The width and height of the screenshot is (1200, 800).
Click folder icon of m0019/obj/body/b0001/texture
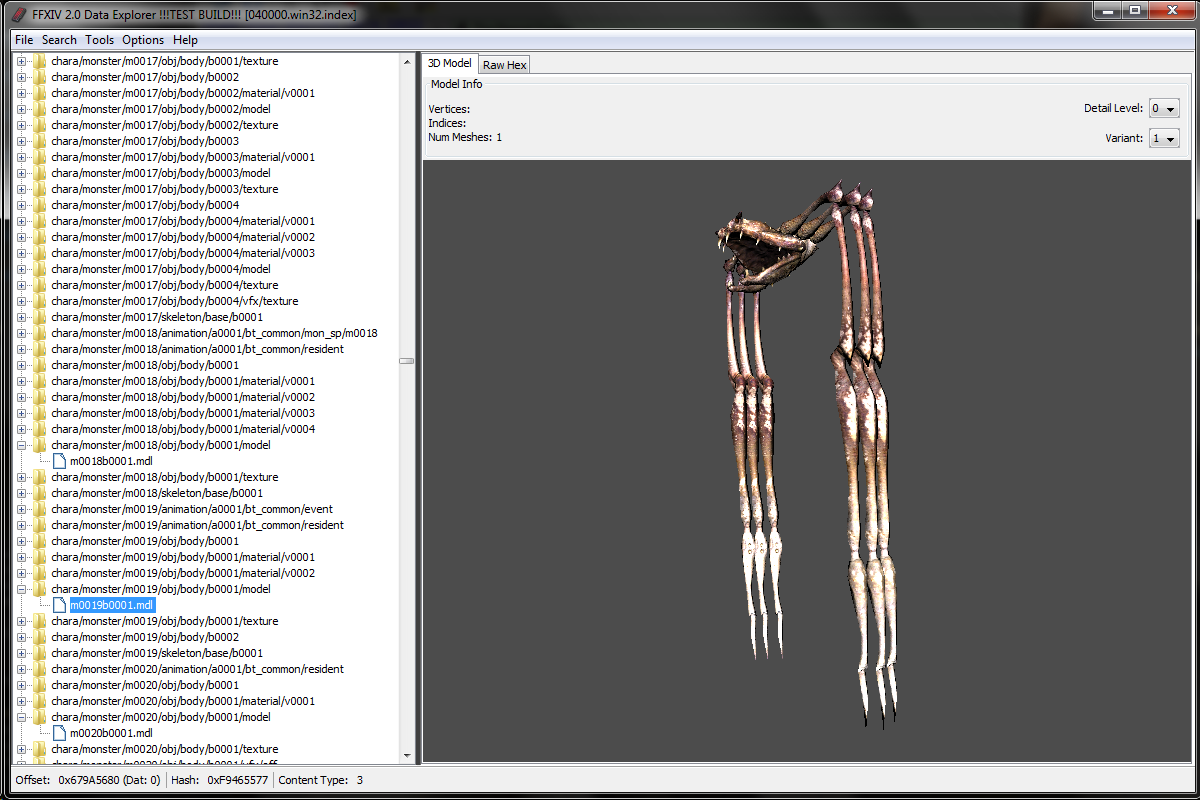click(40, 621)
